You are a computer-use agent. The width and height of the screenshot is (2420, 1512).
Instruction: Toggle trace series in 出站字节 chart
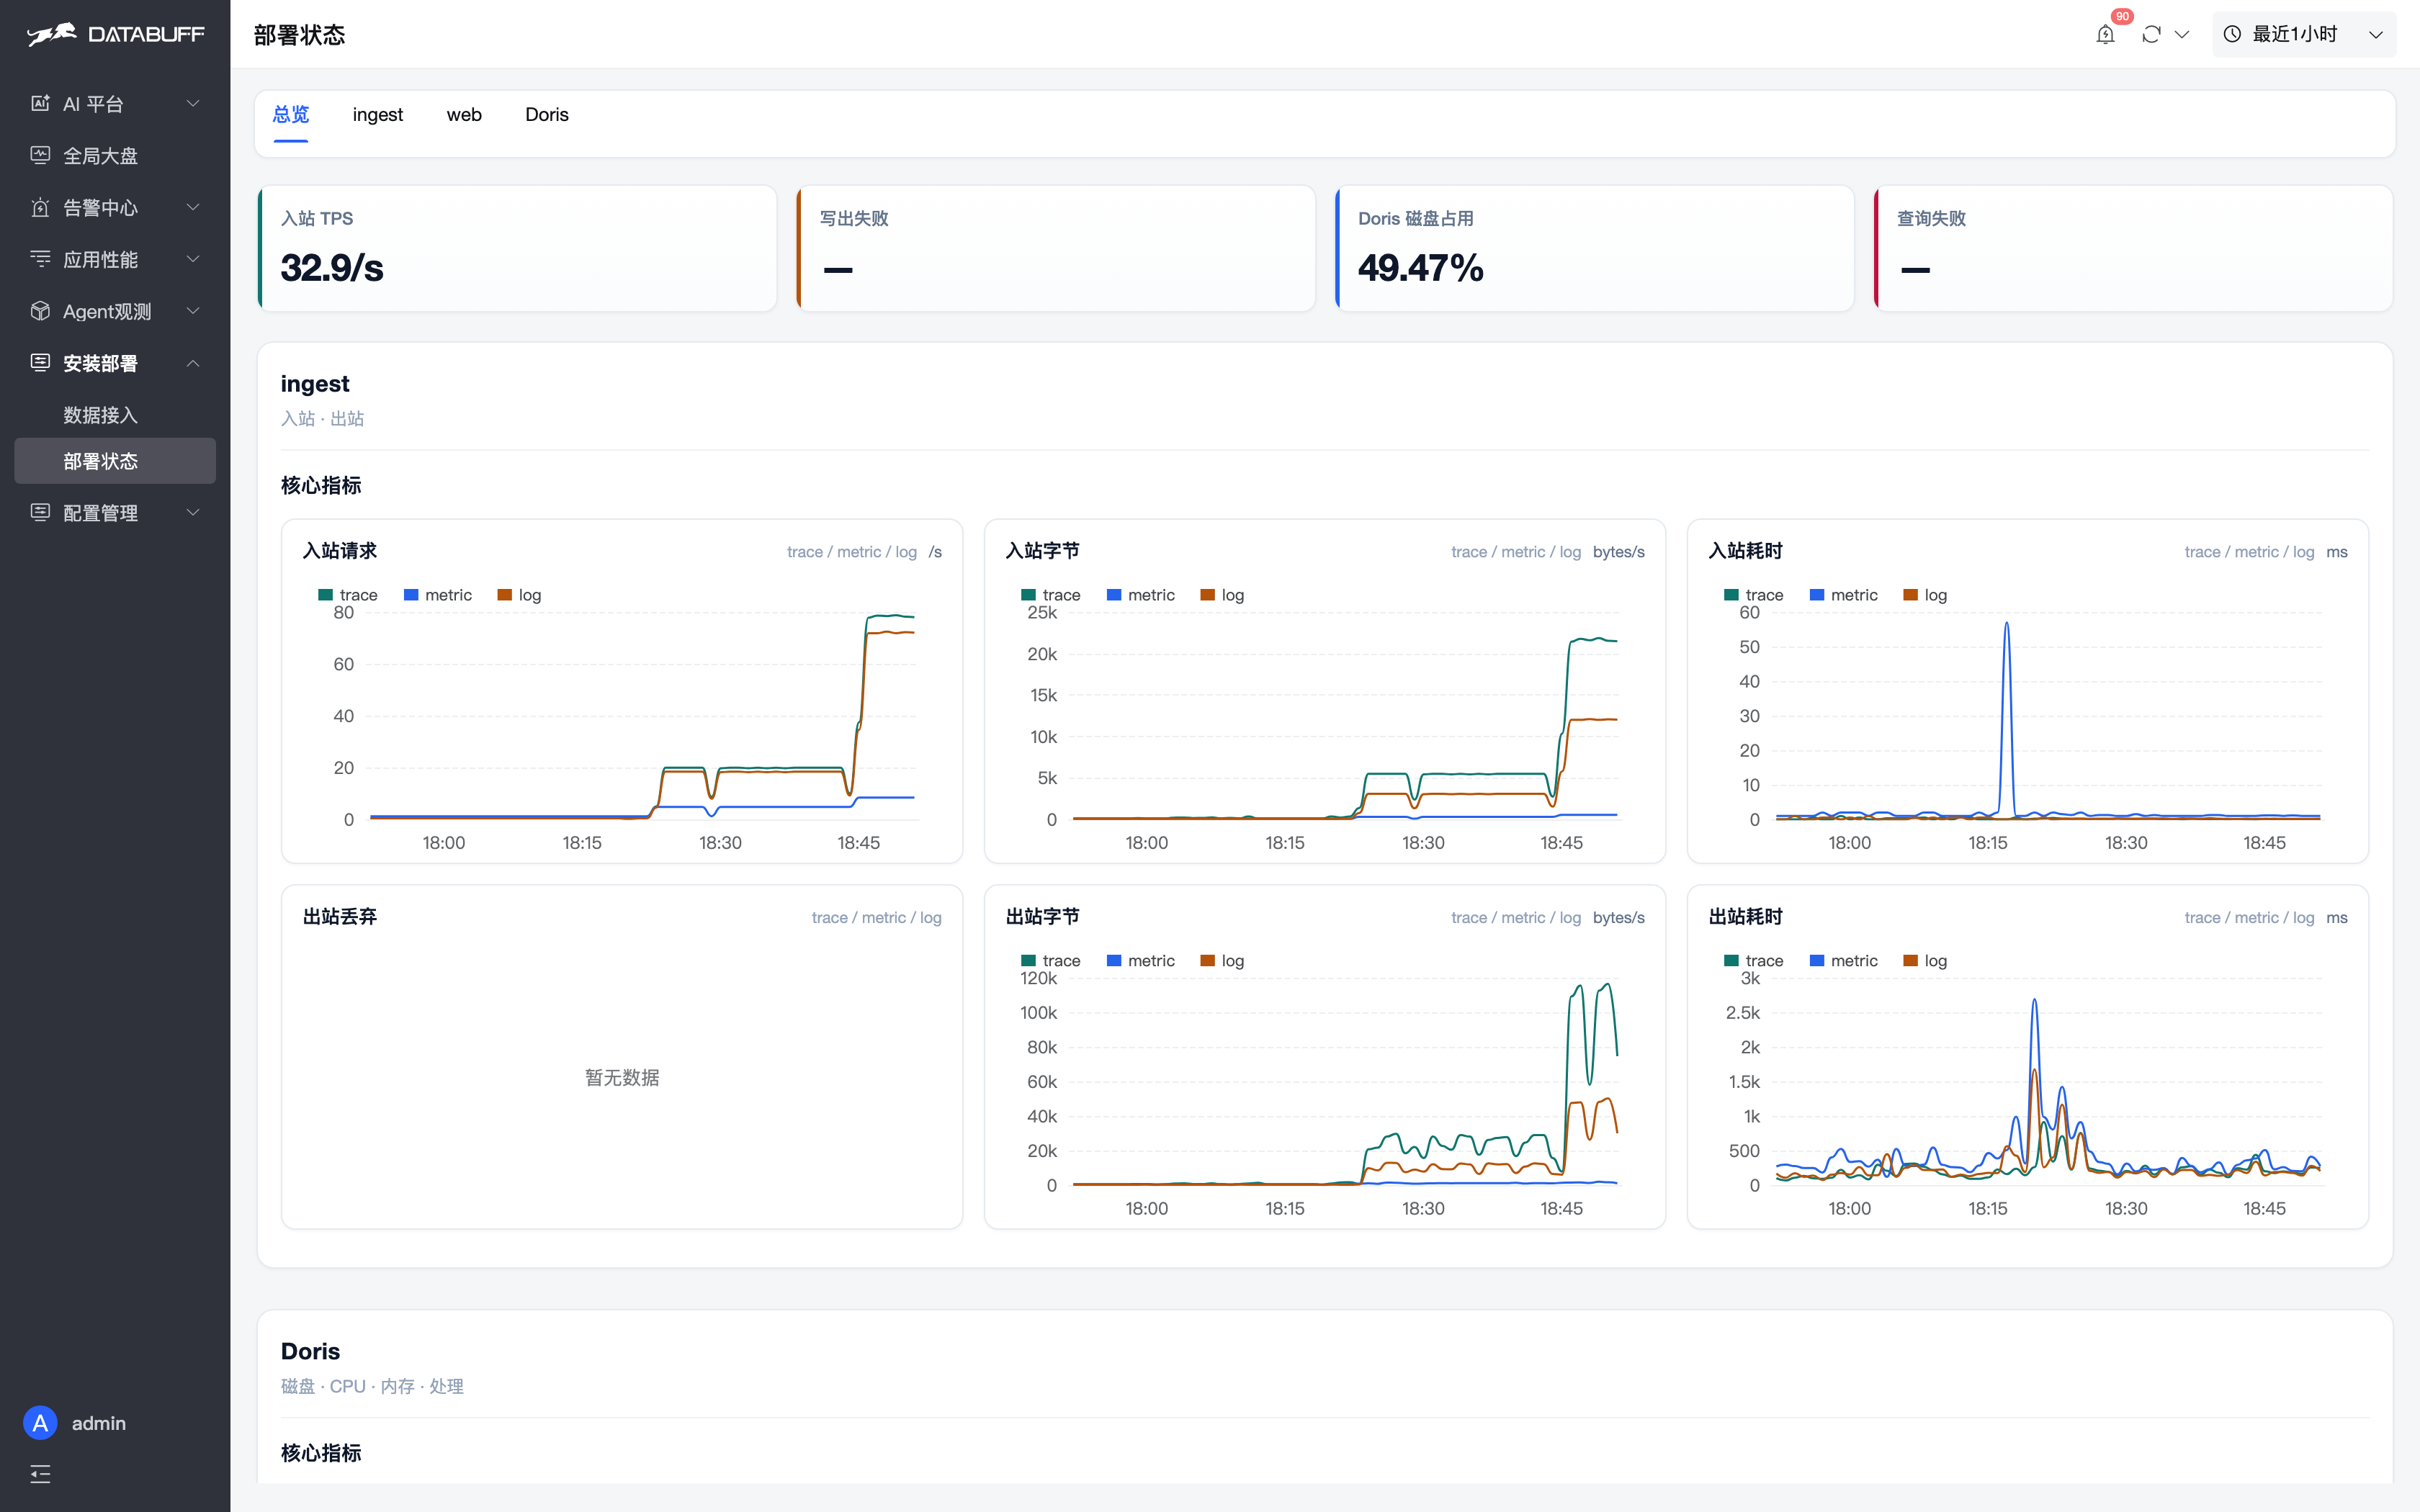click(1051, 961)
